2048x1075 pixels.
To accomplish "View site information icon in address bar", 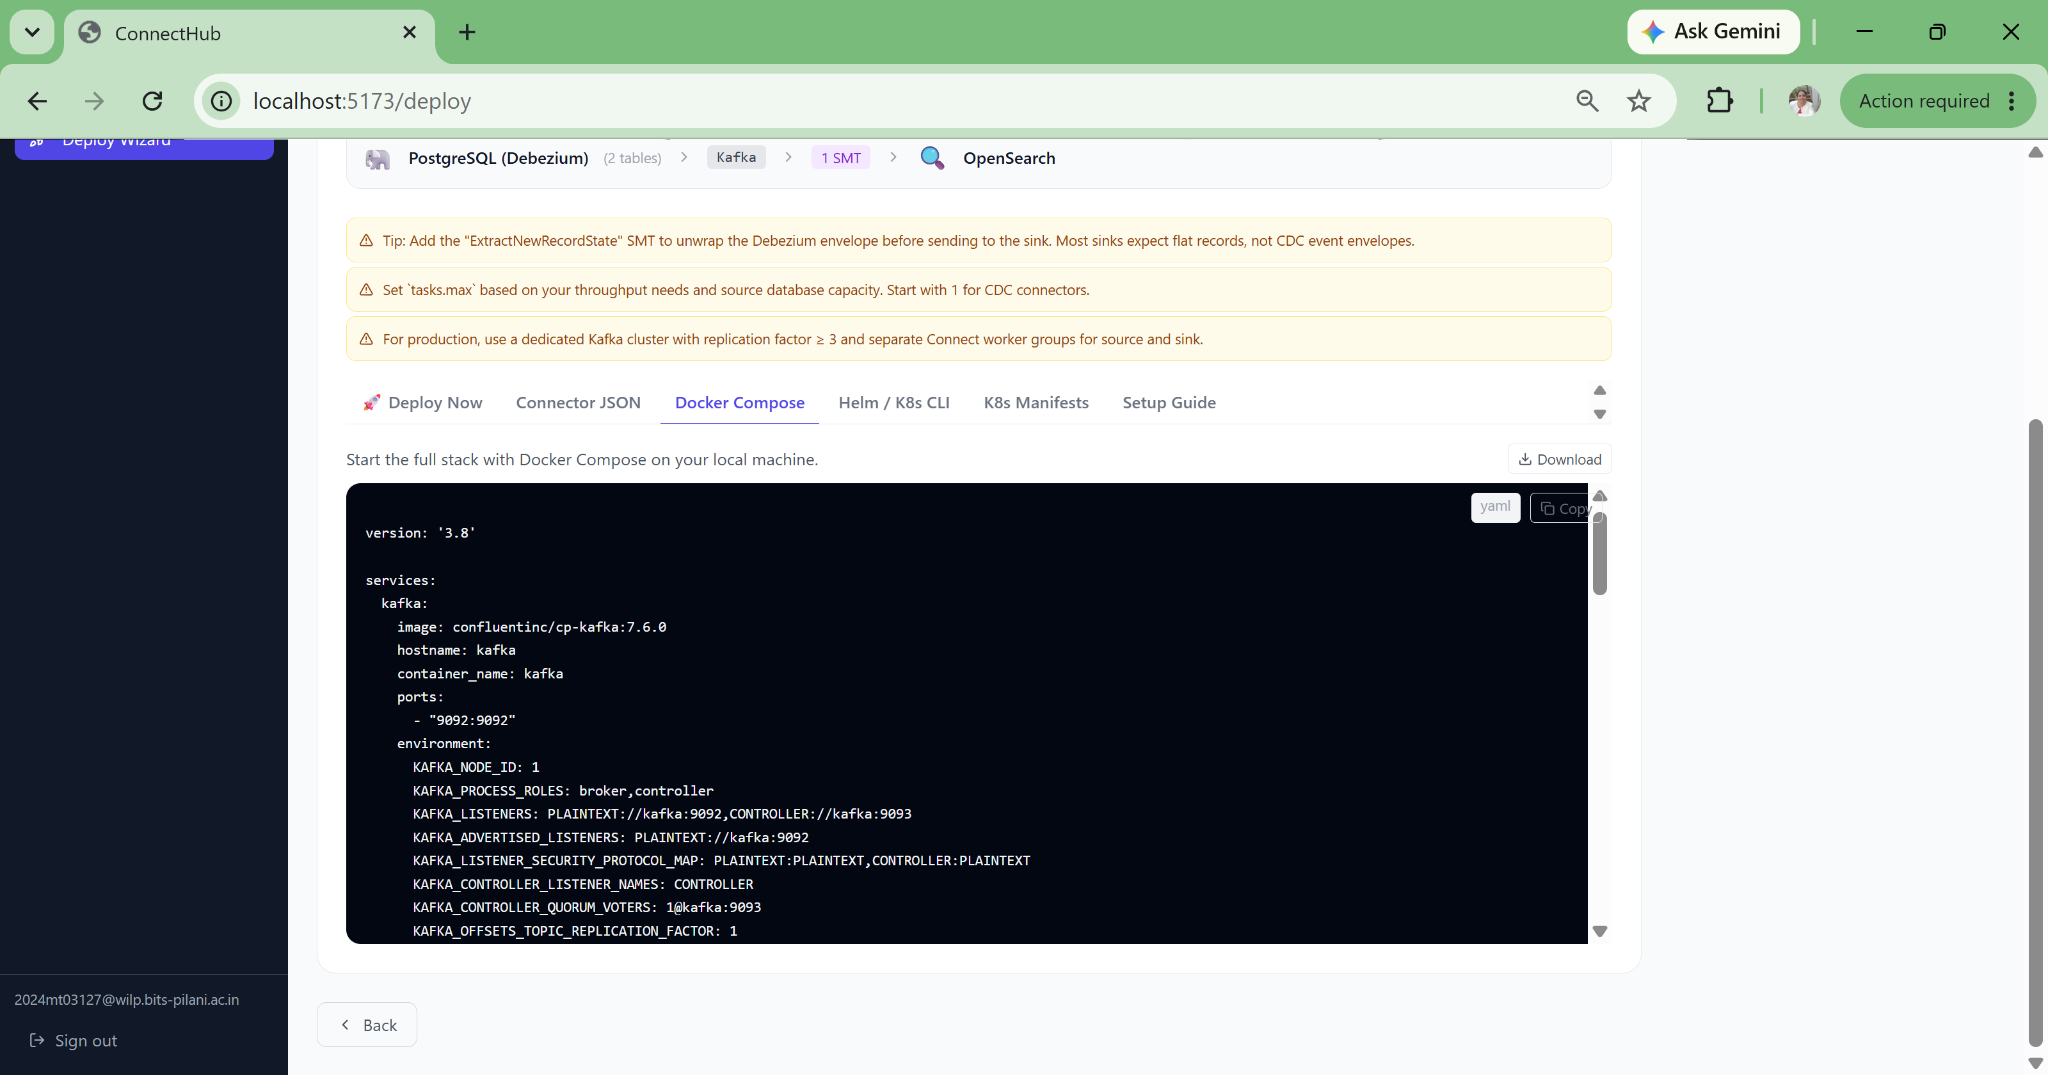I will point(221,101).
